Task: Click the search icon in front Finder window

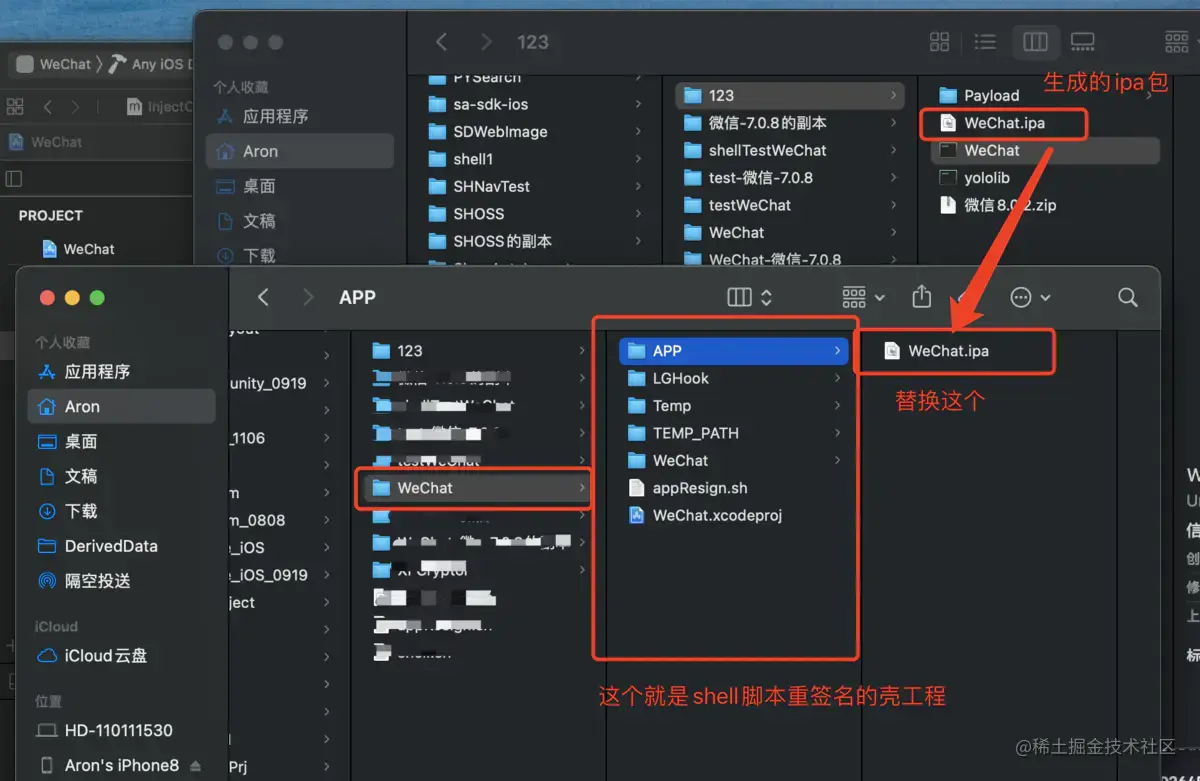Action: point(1128,297)
